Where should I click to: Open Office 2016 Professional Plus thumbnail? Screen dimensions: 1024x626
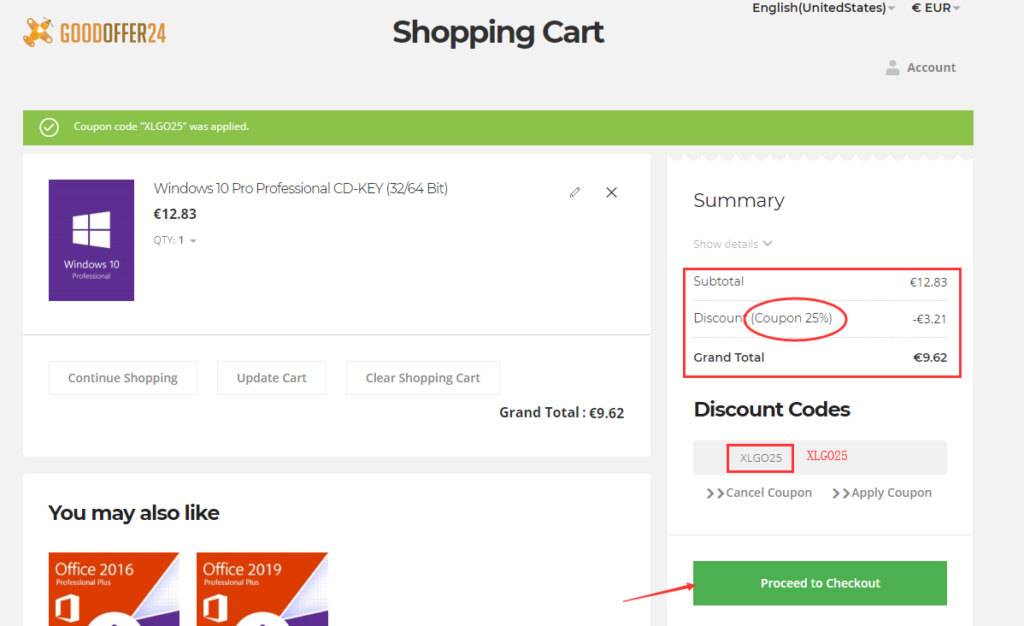pos(114,588)
